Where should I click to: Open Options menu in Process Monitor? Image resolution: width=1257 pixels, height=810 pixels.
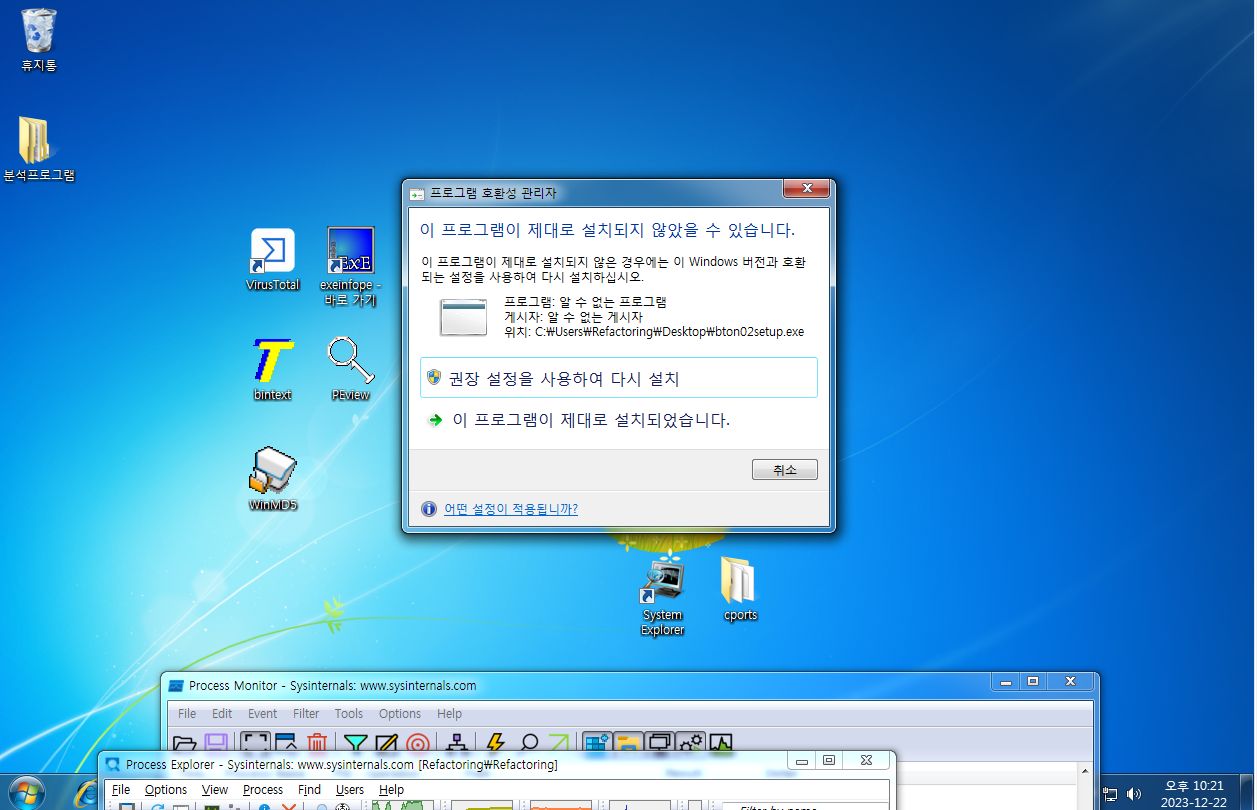(x=400, y=713)
